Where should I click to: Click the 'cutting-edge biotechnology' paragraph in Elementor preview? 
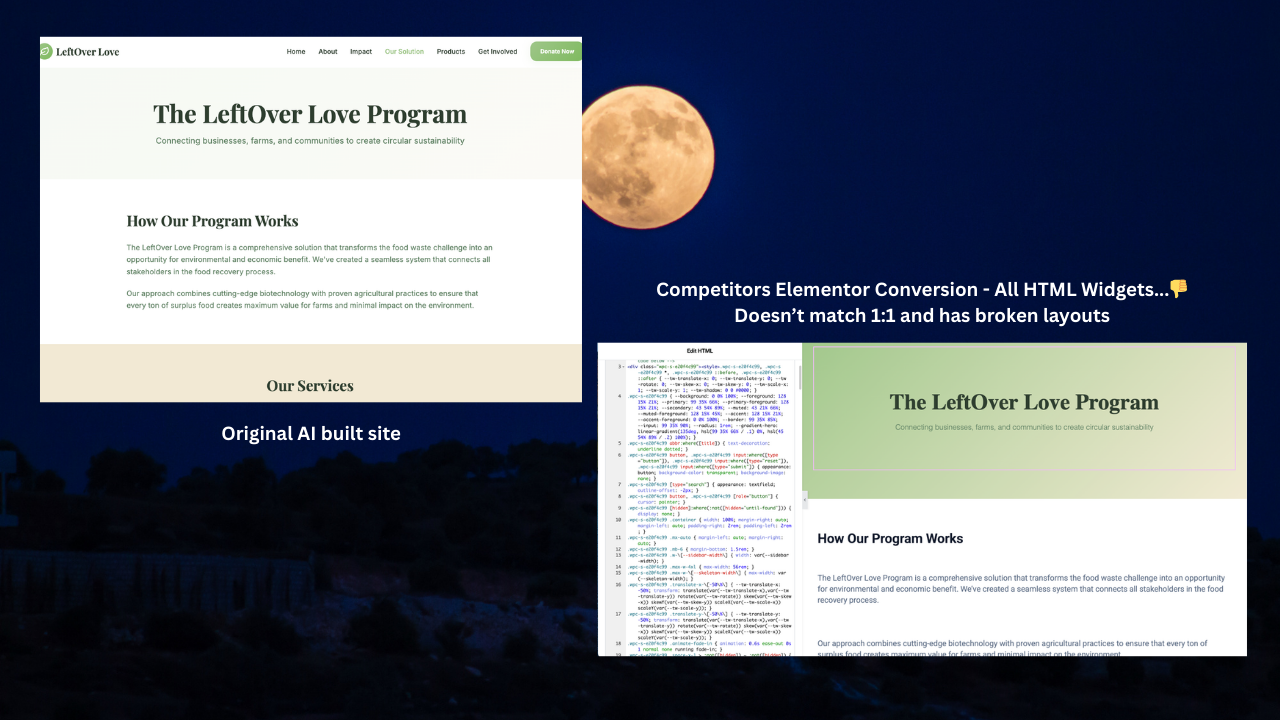pos(1012,648)
